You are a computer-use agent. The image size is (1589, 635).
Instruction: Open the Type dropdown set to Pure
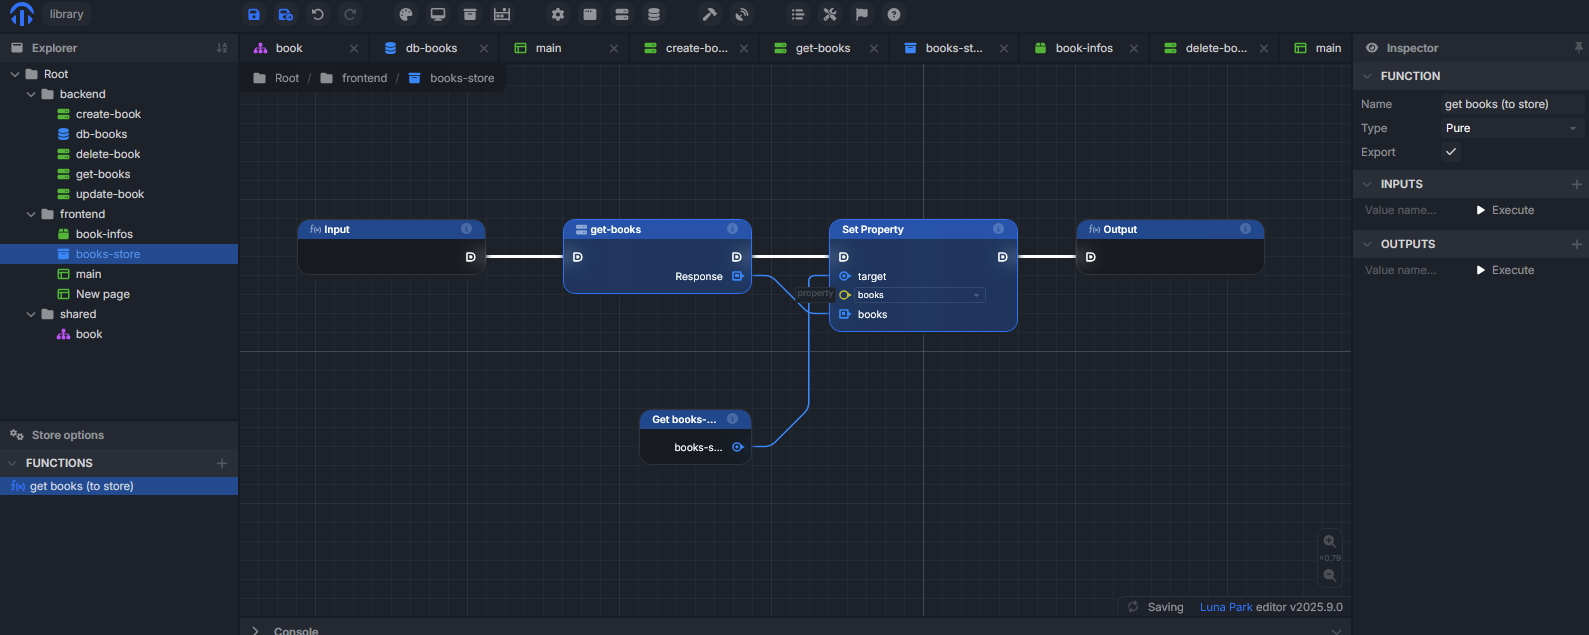tap(1510, 128)
